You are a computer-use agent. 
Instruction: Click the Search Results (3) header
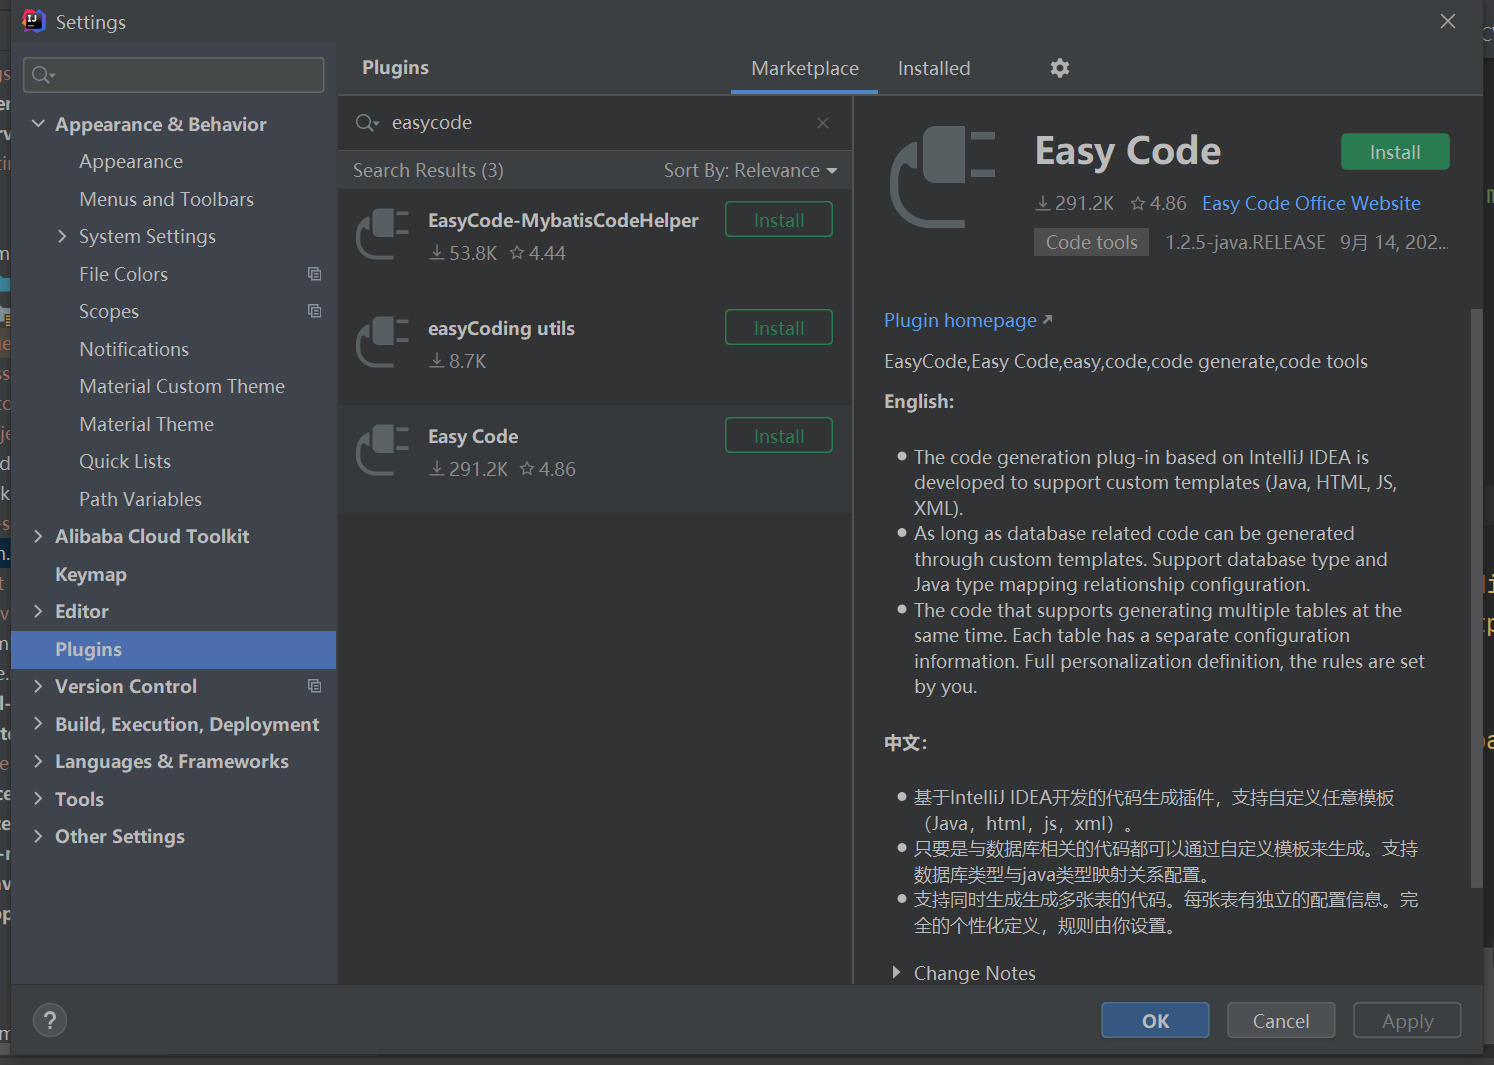click(428, 171)
